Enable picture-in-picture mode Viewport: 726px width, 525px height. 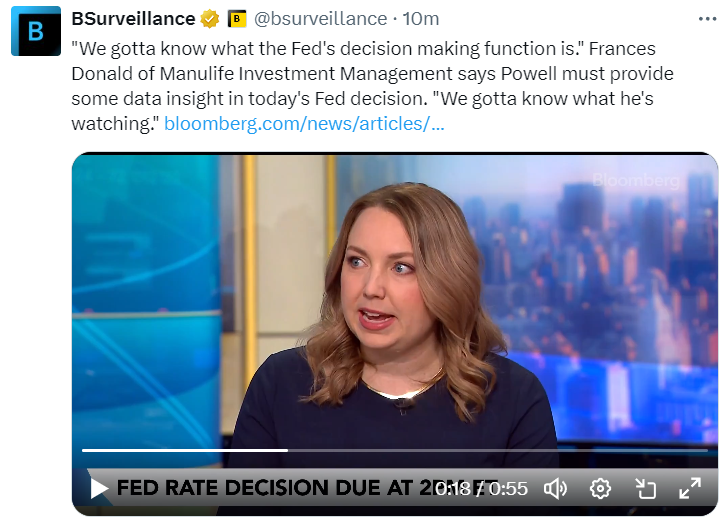click(645, 488)
